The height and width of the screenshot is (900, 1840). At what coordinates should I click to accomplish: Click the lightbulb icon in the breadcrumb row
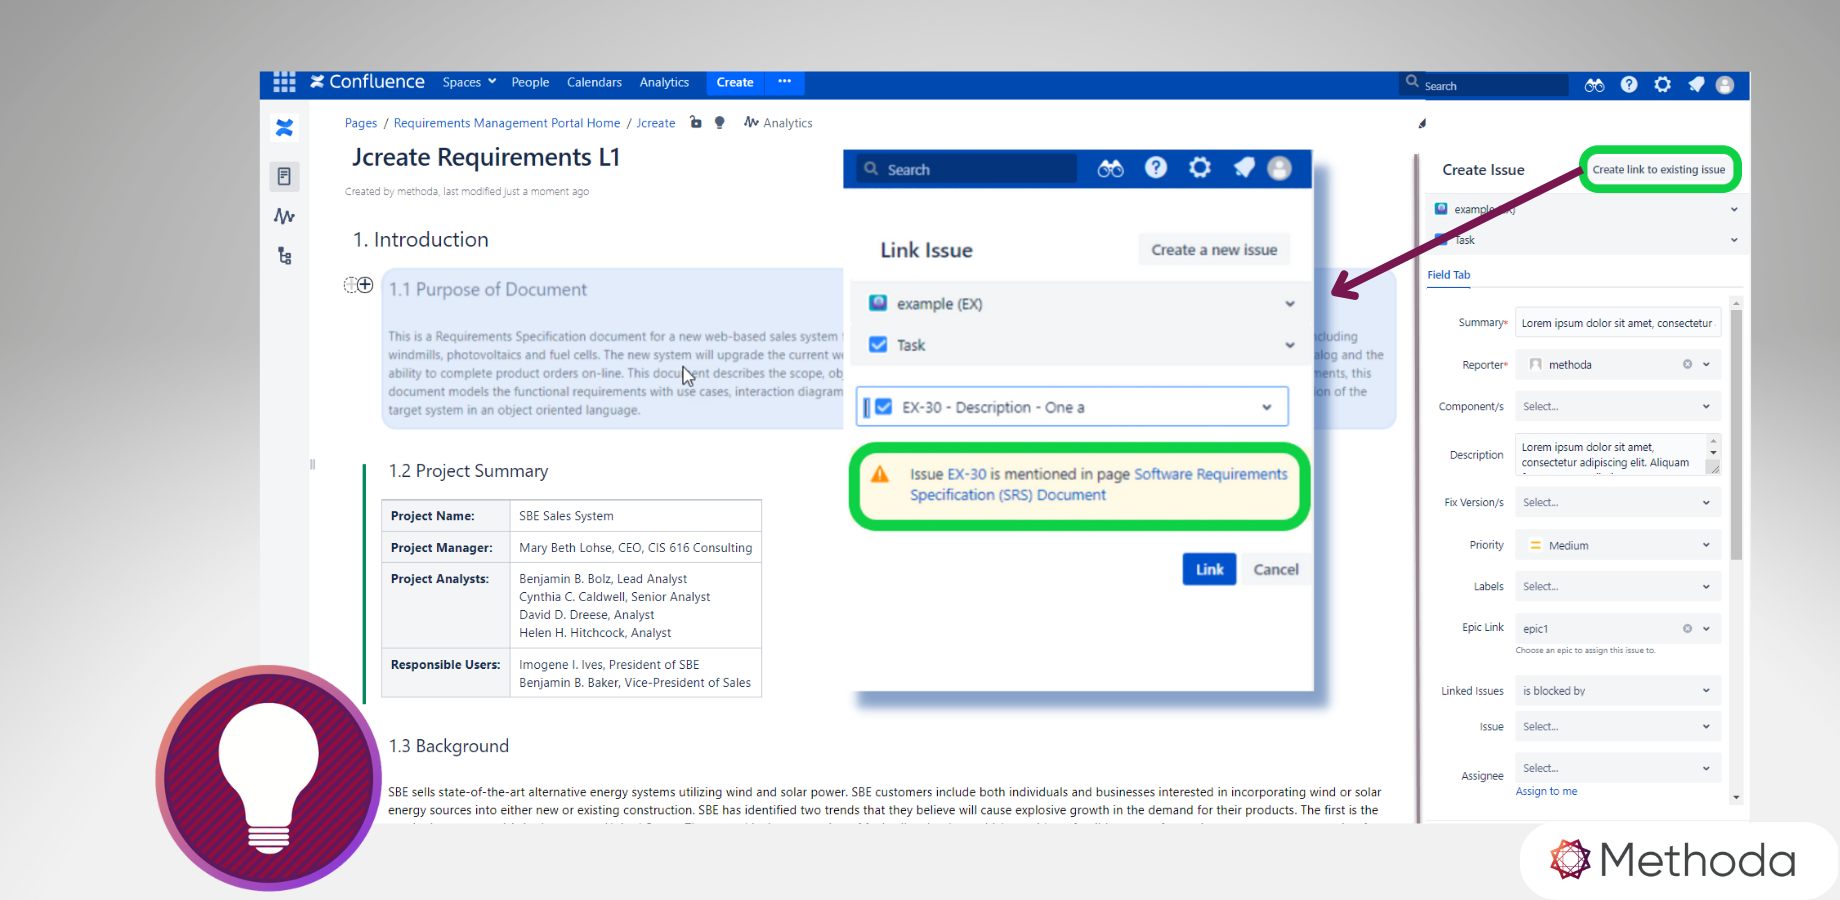pos(719,123)
